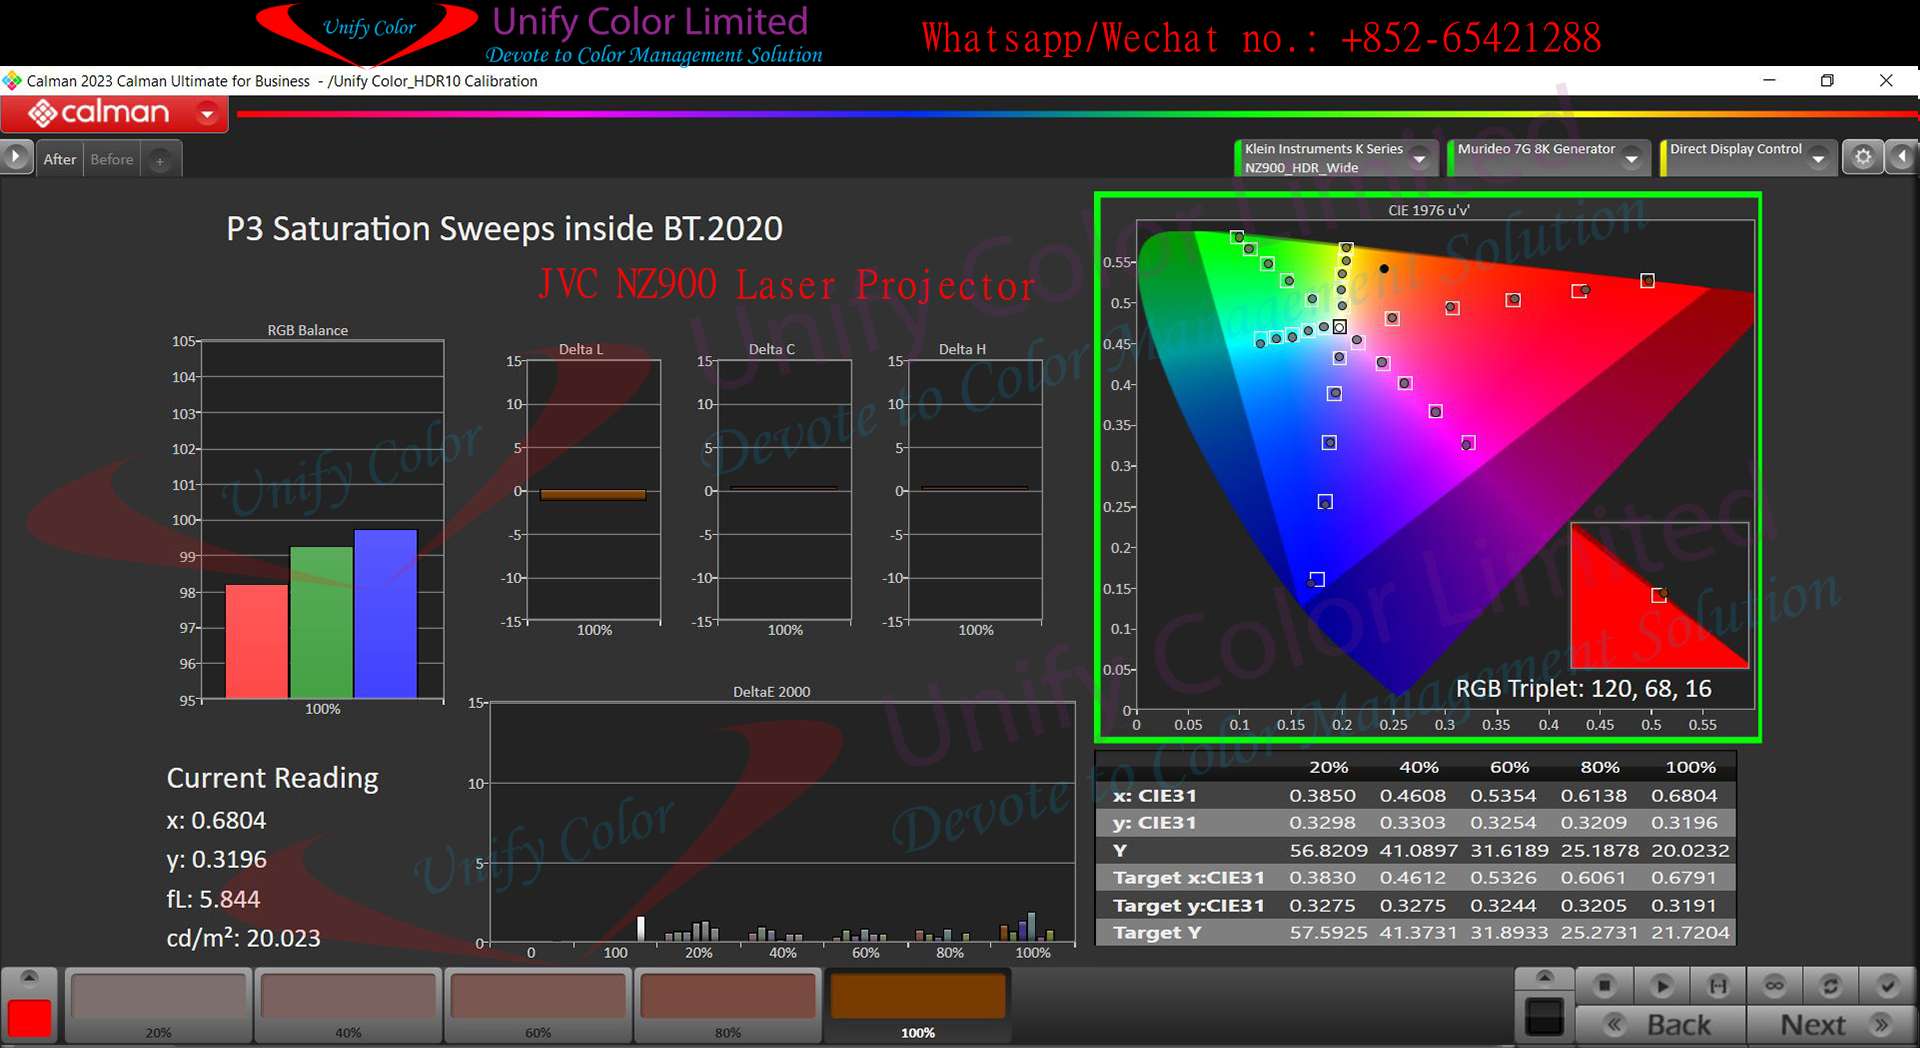Click the refresh/reset loop icon

1831,986
